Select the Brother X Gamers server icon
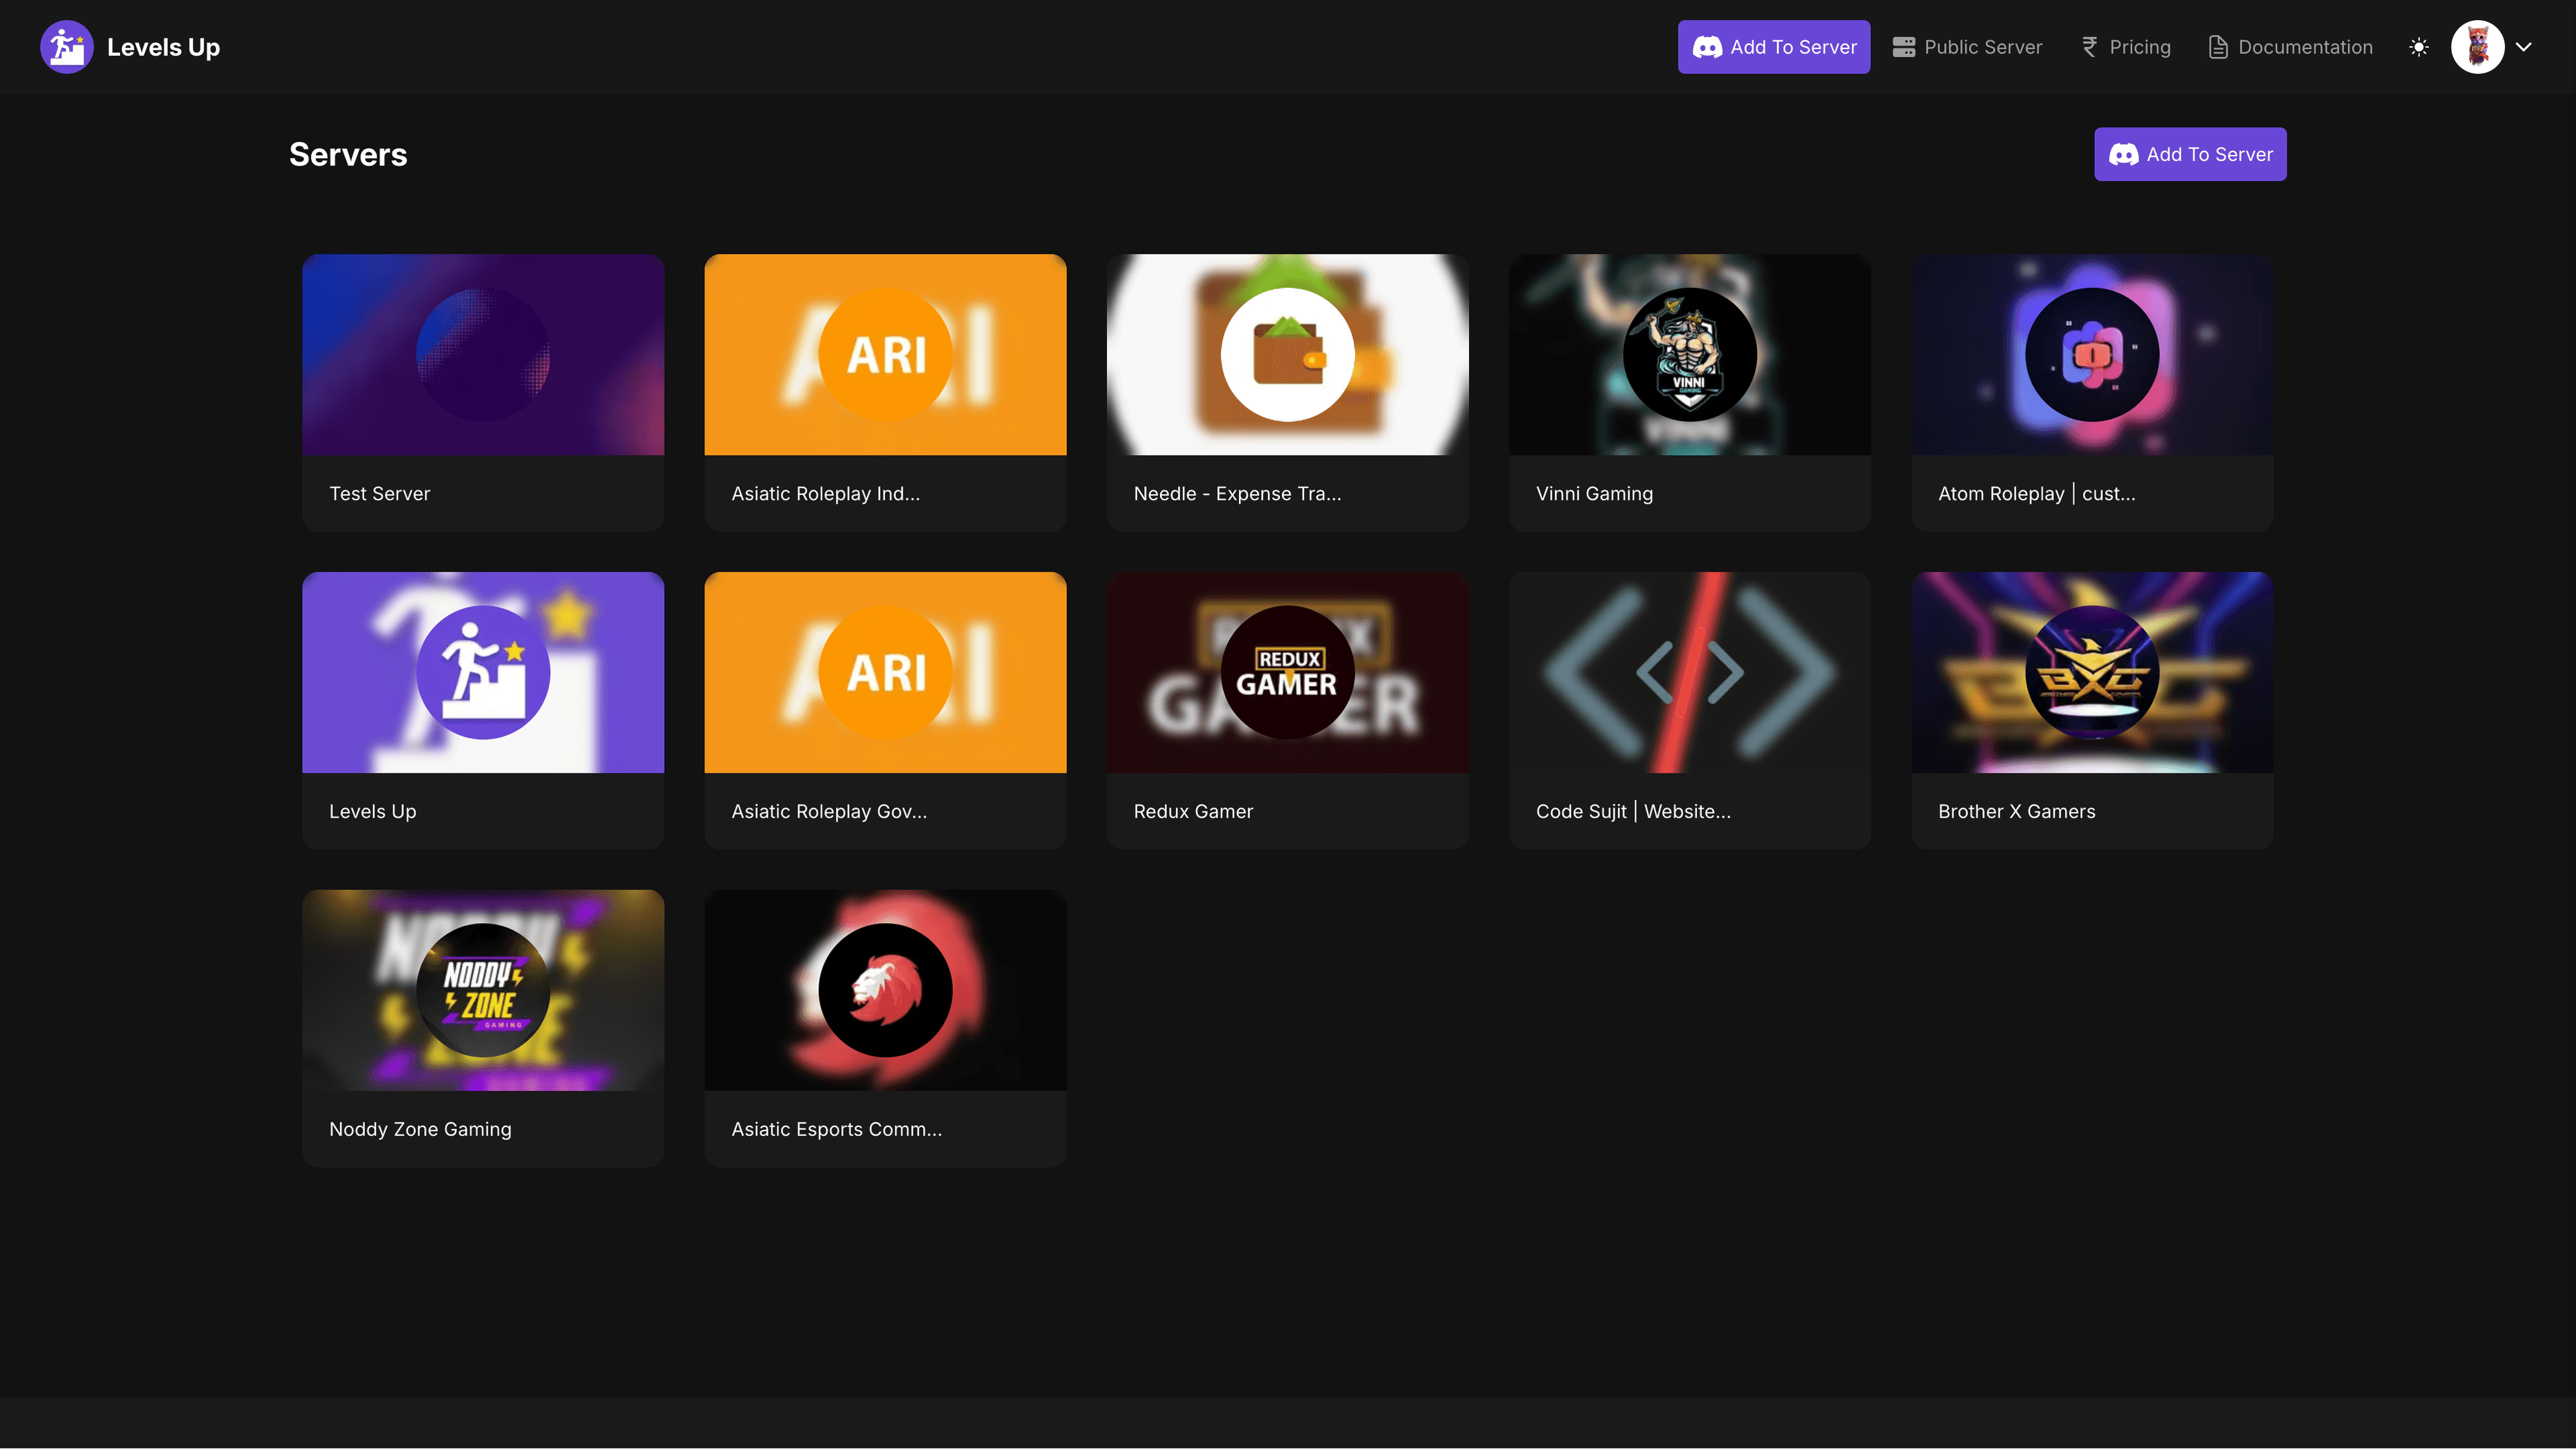The height and width of the screenshot is (1449, 2576). point(2092,673)
